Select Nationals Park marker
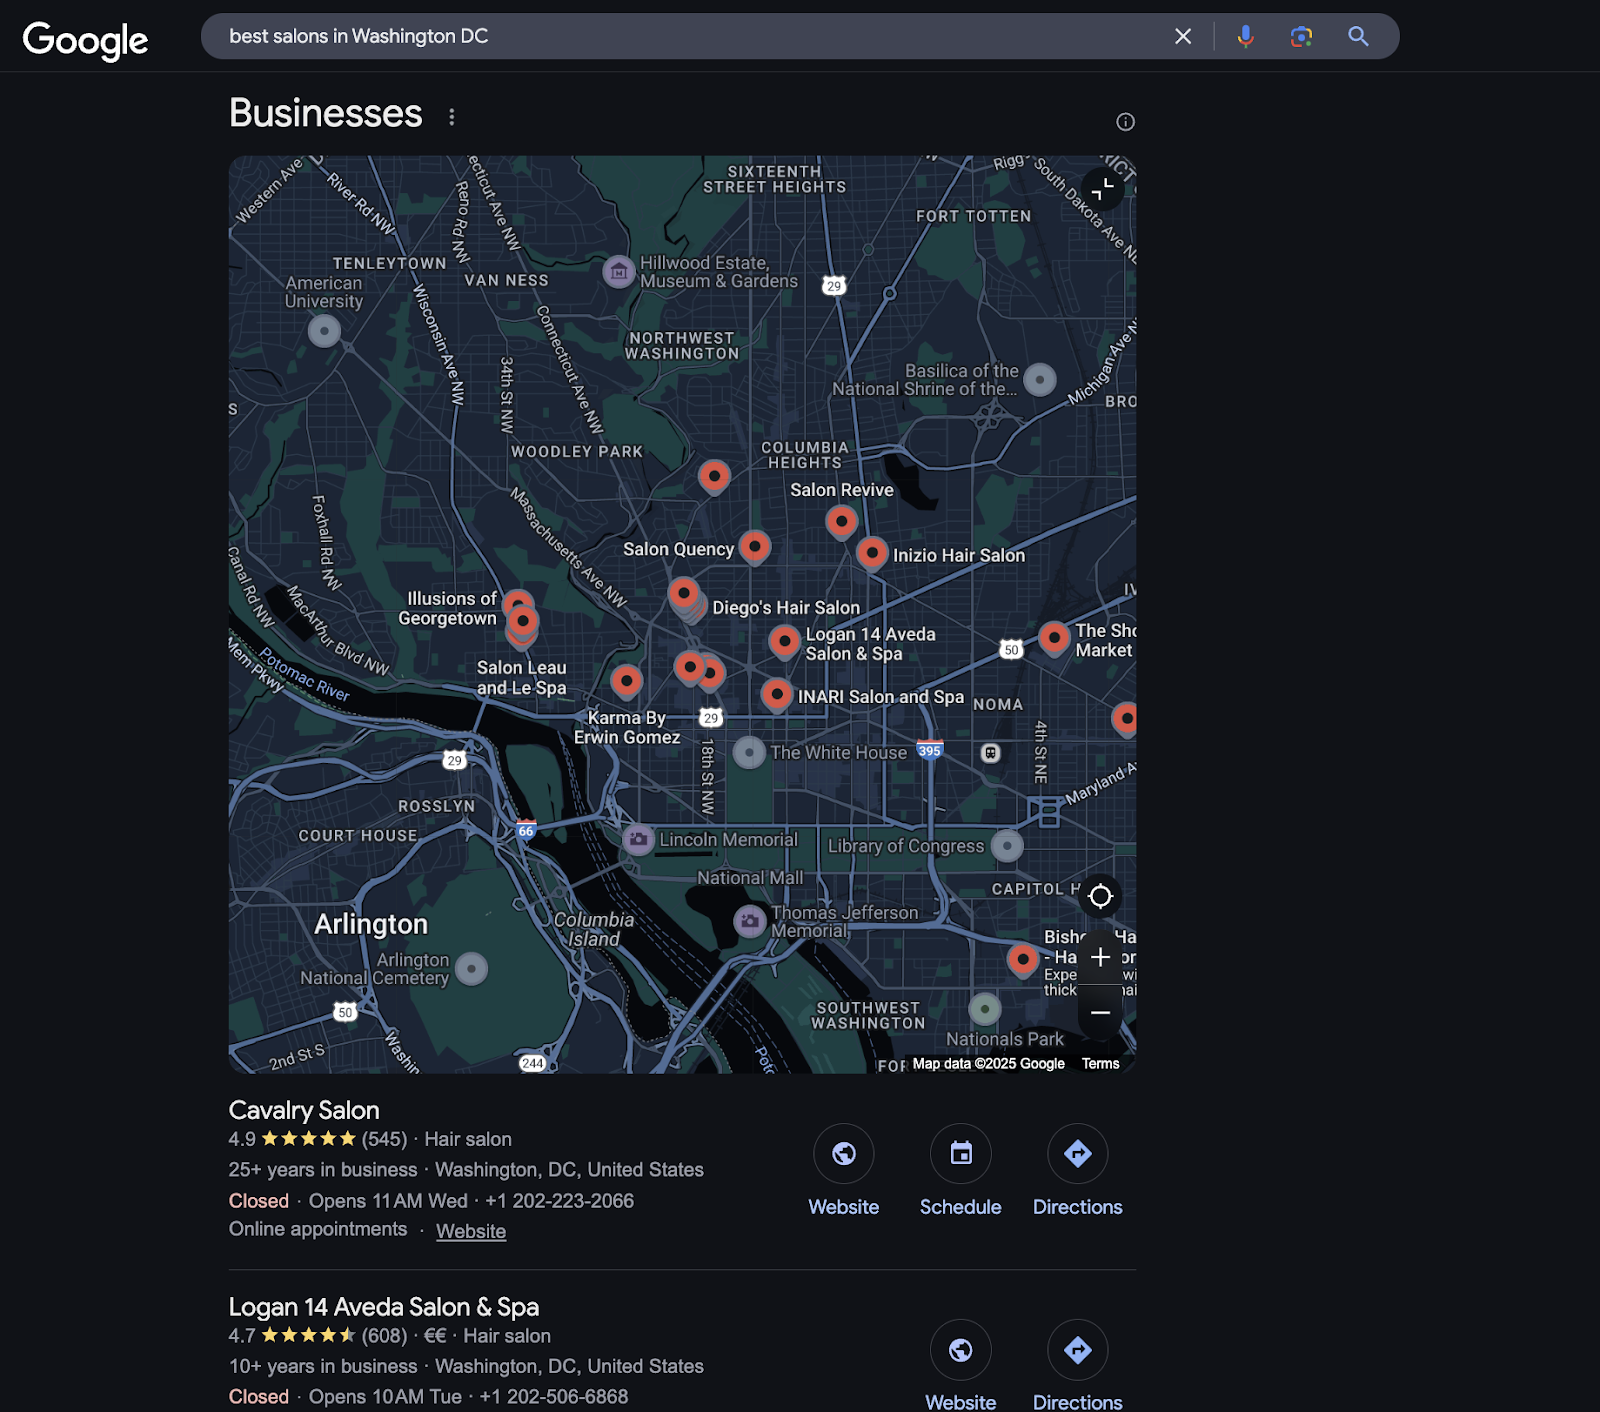Screen dimensions: 1600x1412 point(985,1009)
